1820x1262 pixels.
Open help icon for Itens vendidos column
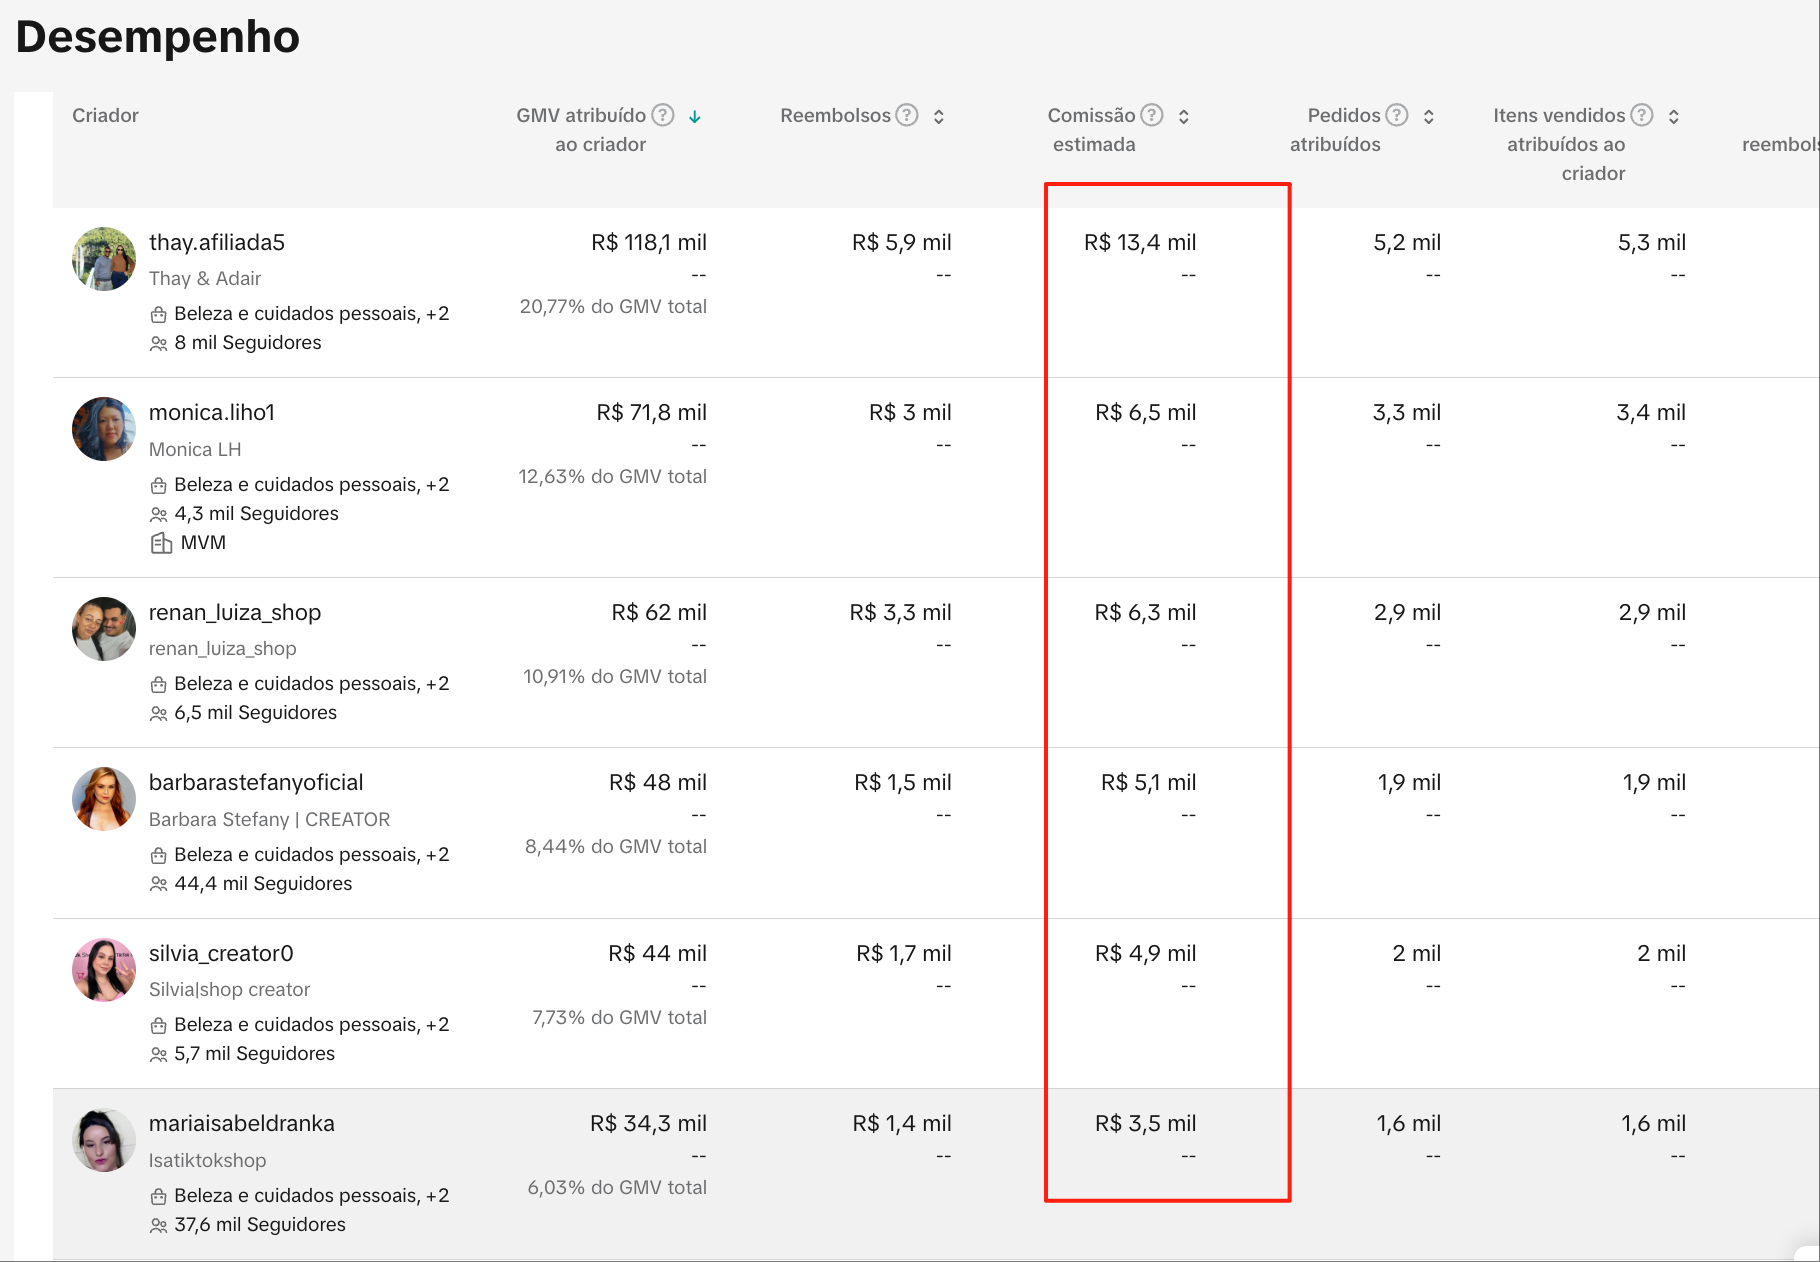tap(1642, 115)
